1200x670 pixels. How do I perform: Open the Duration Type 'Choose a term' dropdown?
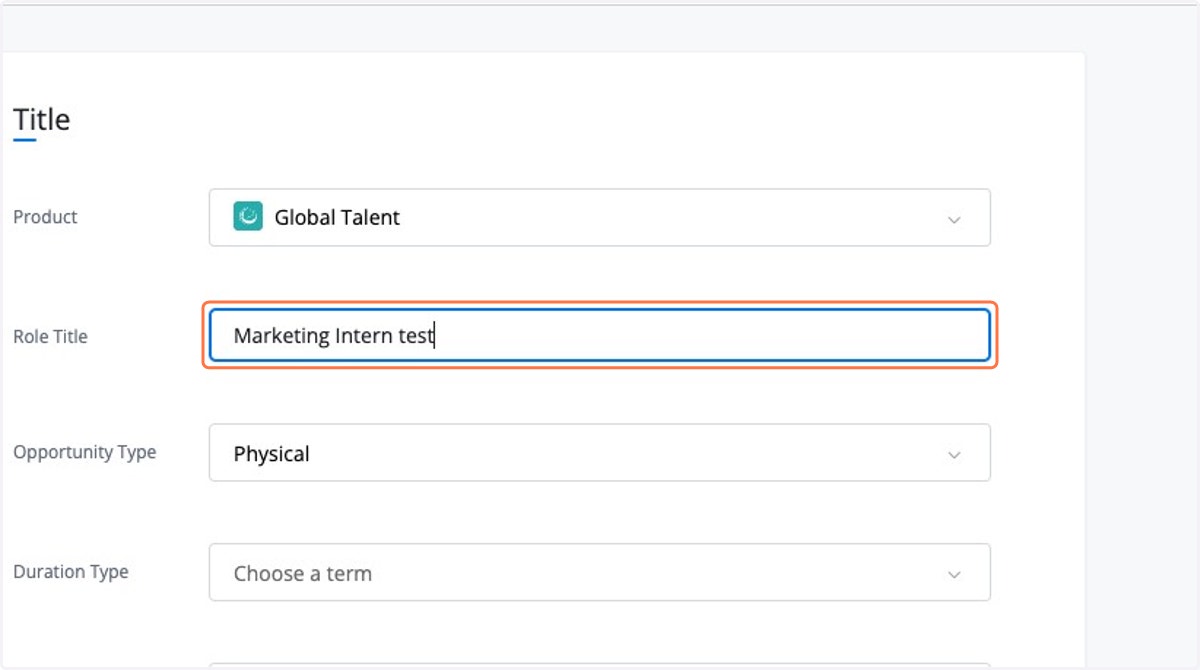tap(600, 573)
